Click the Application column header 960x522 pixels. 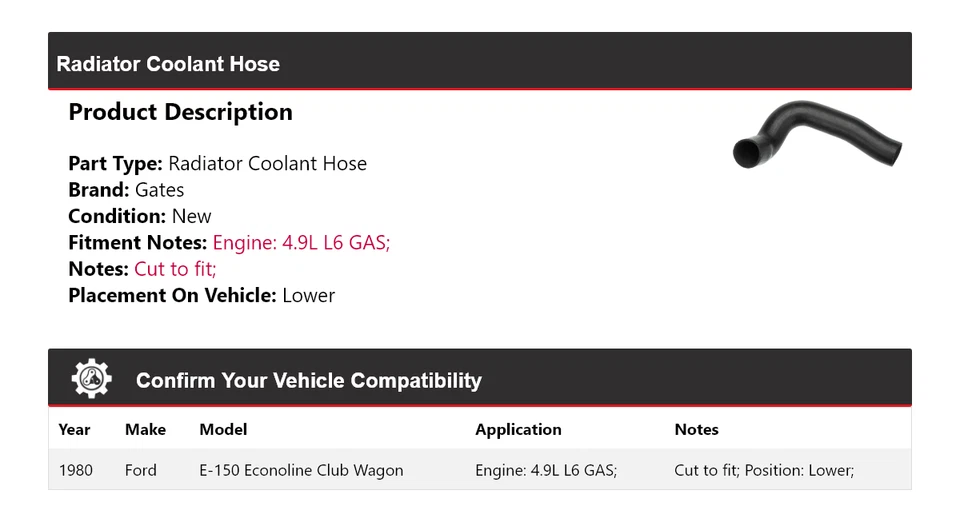click(518, 430)
